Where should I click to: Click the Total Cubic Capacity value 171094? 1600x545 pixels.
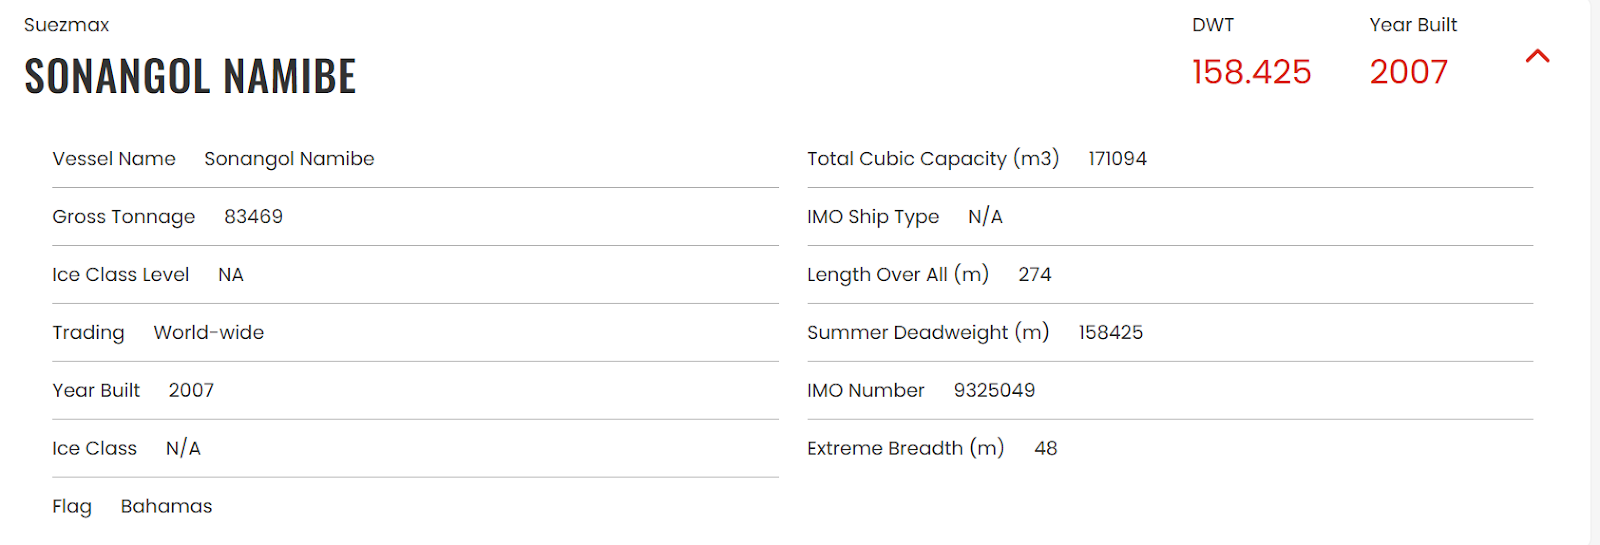(1117, 159)
